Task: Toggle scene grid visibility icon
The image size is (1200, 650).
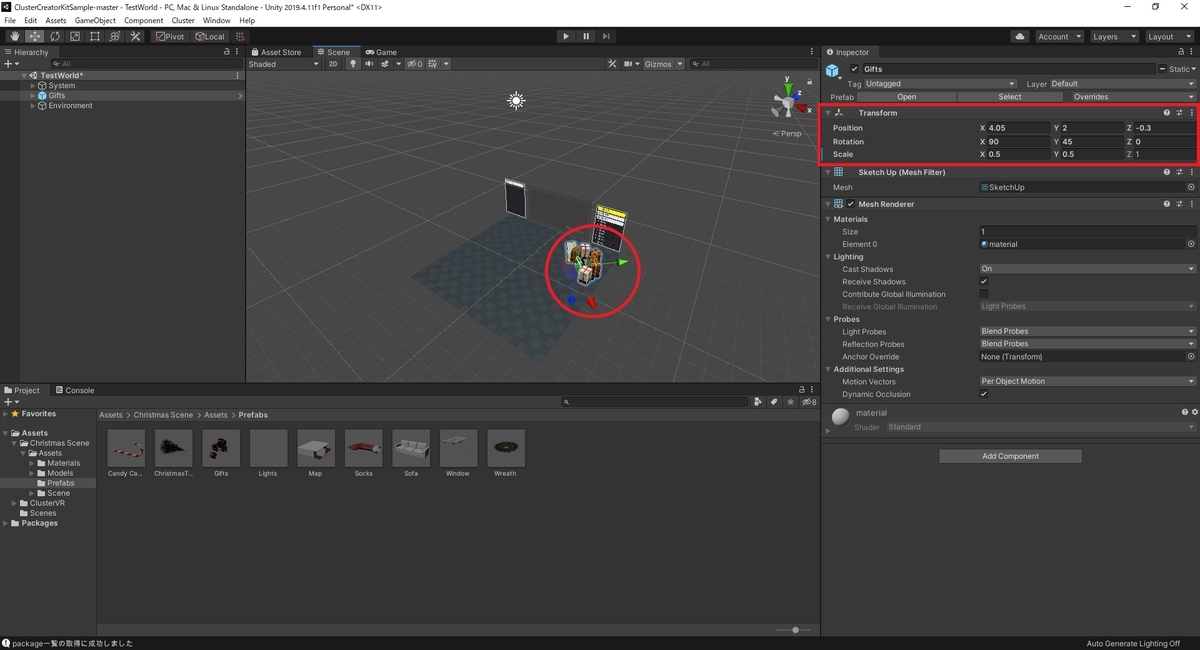Action: coord(432,64)
